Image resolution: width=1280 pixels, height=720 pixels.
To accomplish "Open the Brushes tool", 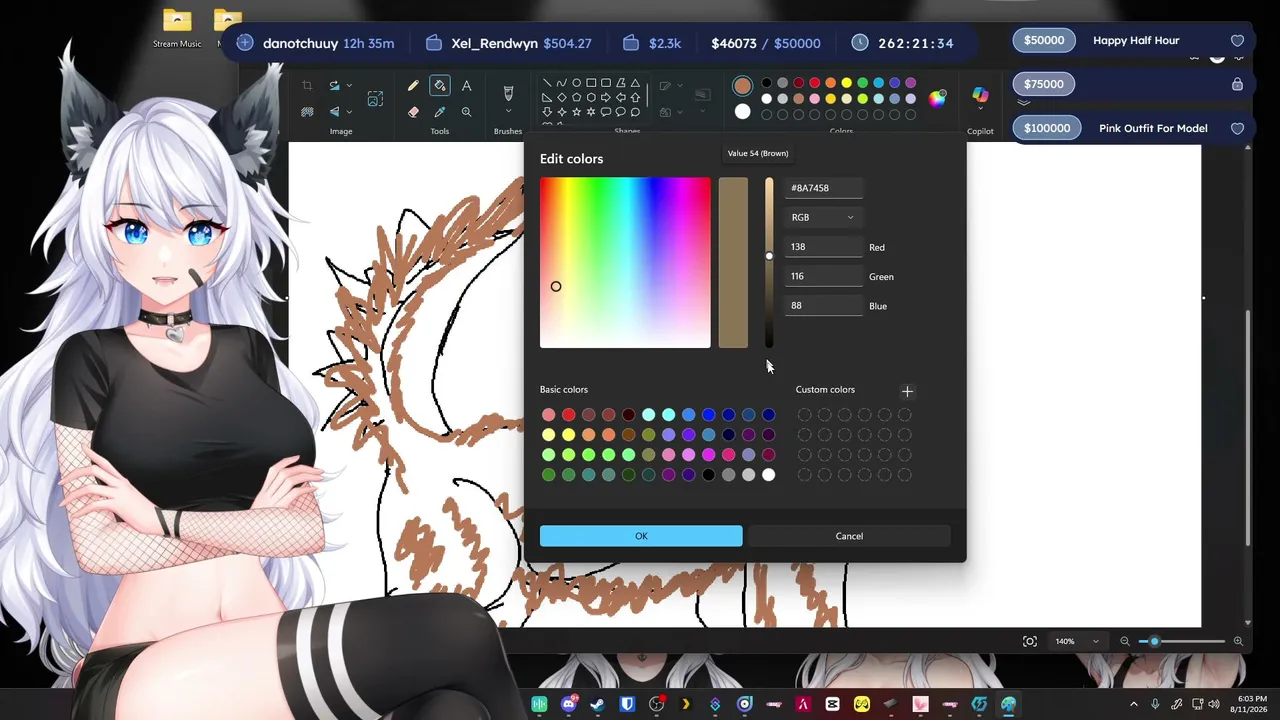I will tap(508, 93).
